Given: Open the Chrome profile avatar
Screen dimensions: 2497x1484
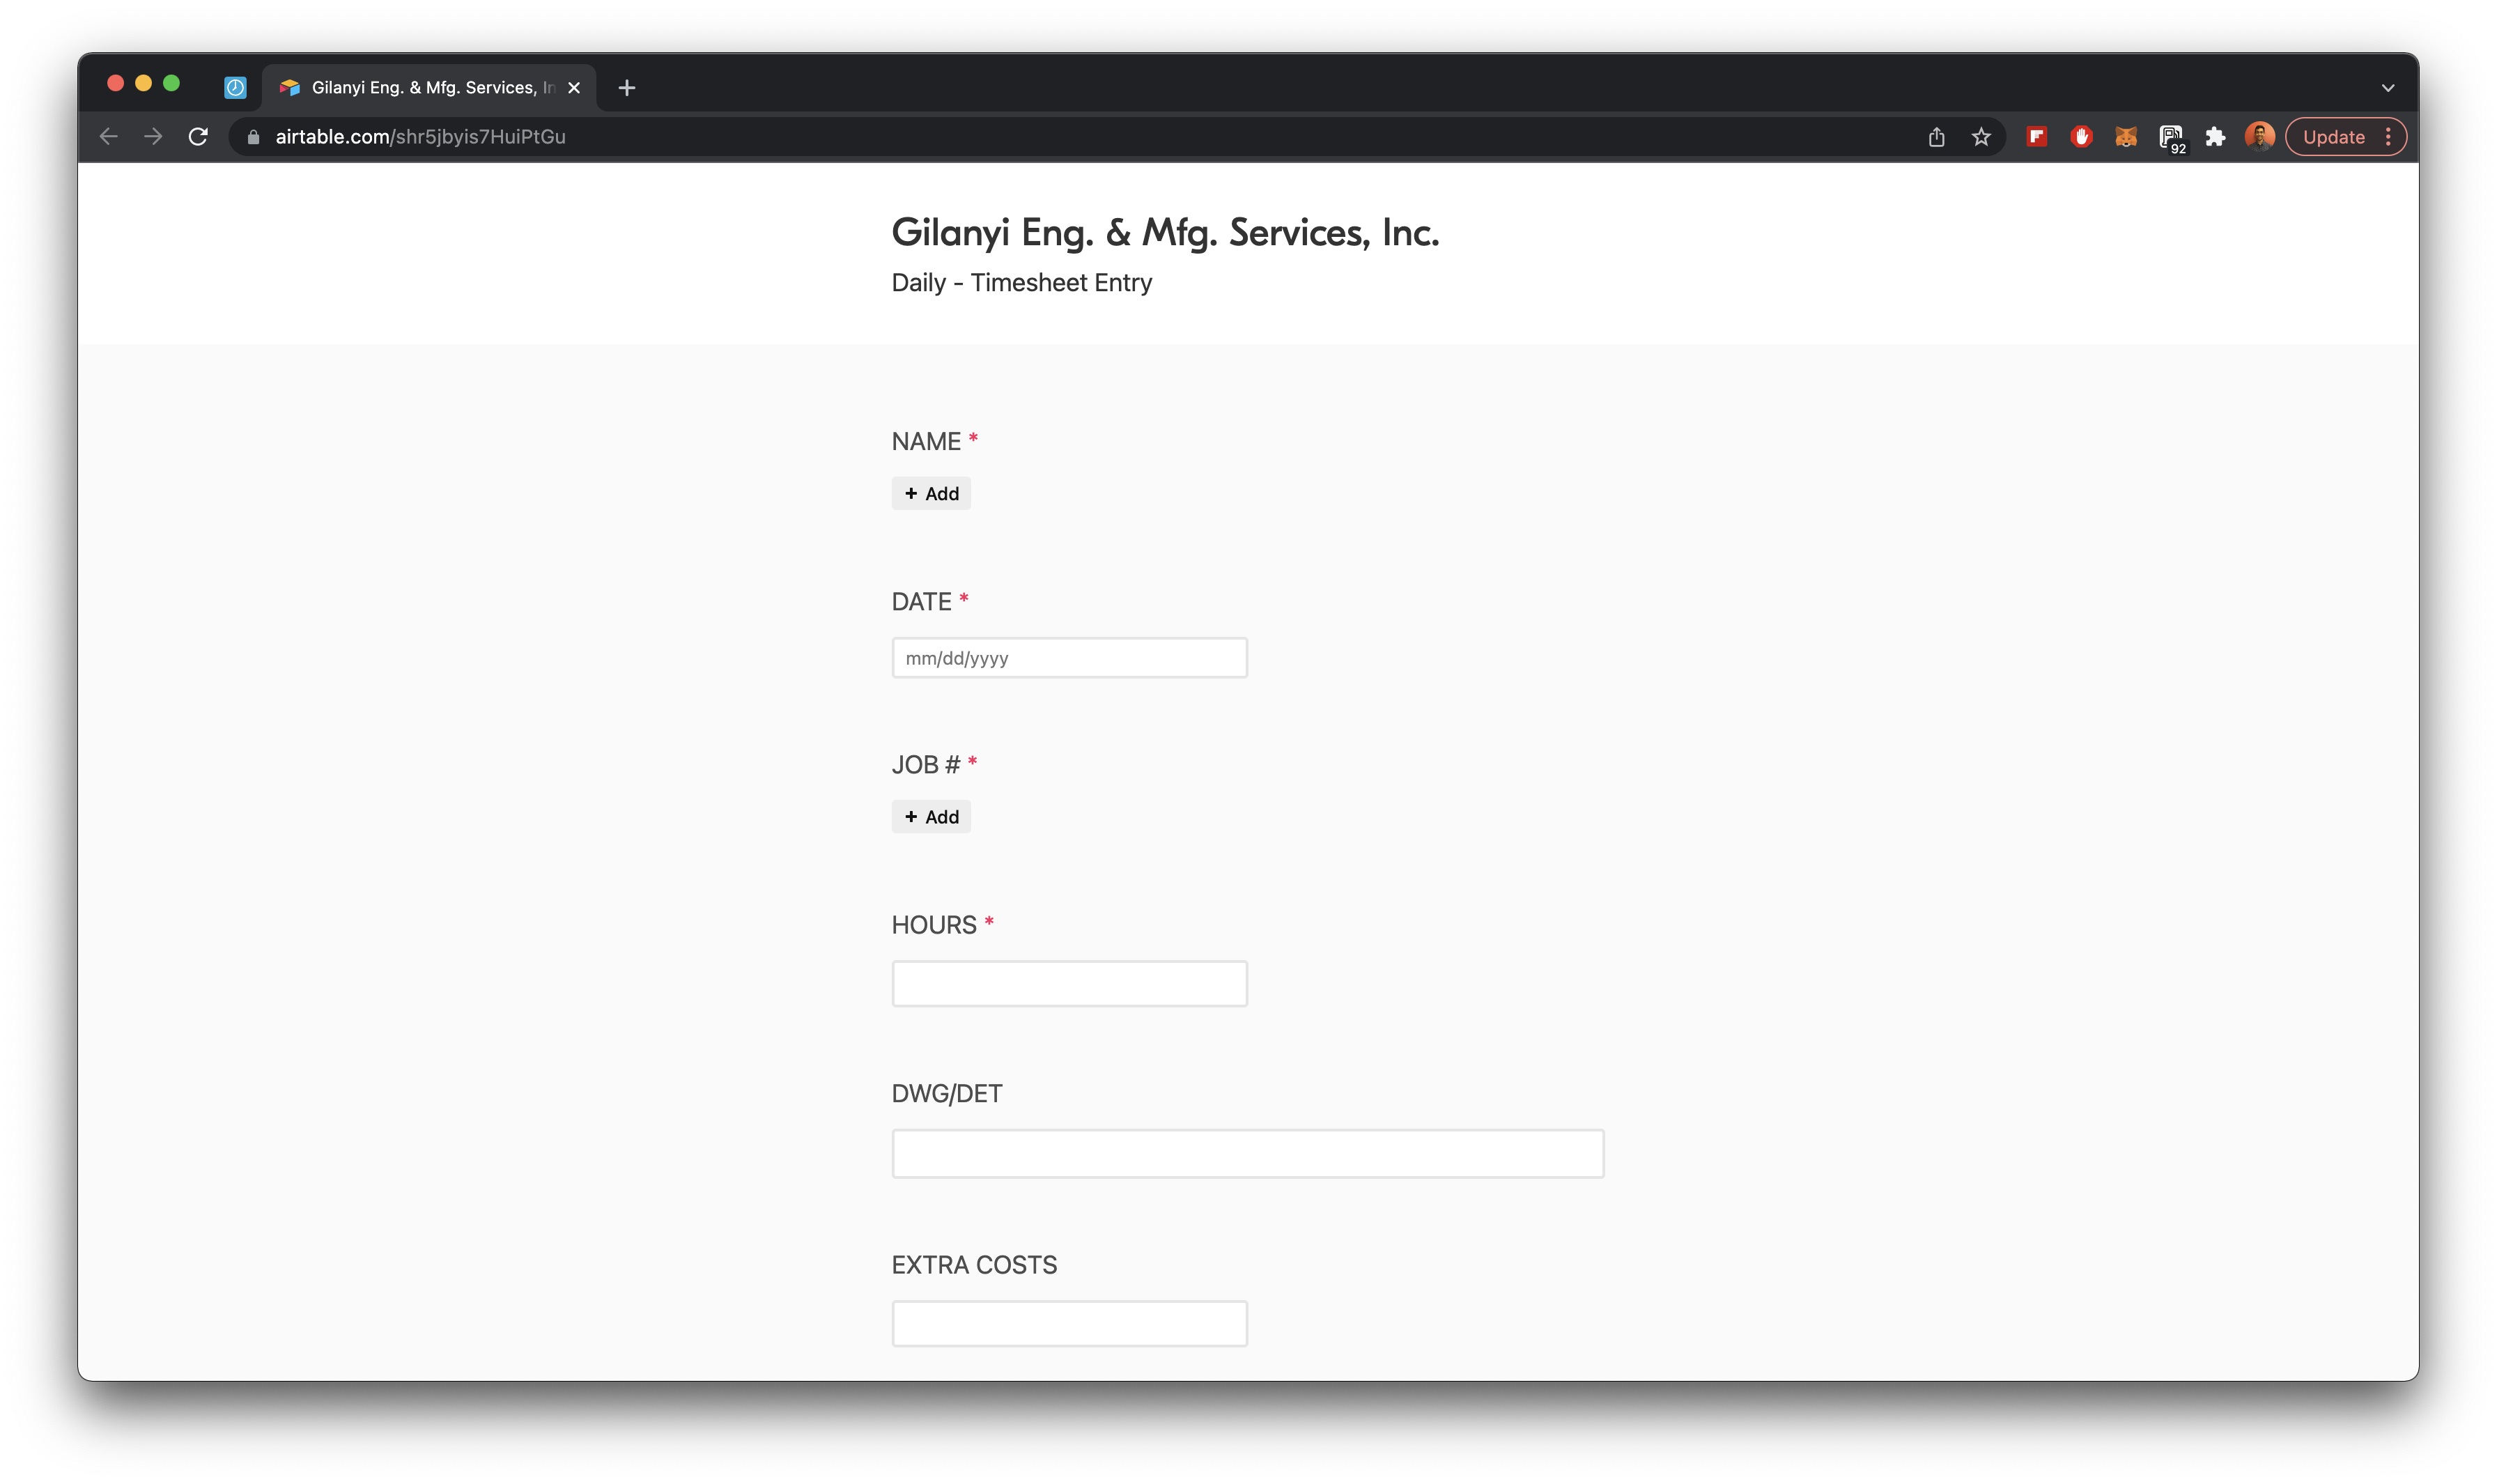Looking at the screenshot, I should tap(2259, 137).
